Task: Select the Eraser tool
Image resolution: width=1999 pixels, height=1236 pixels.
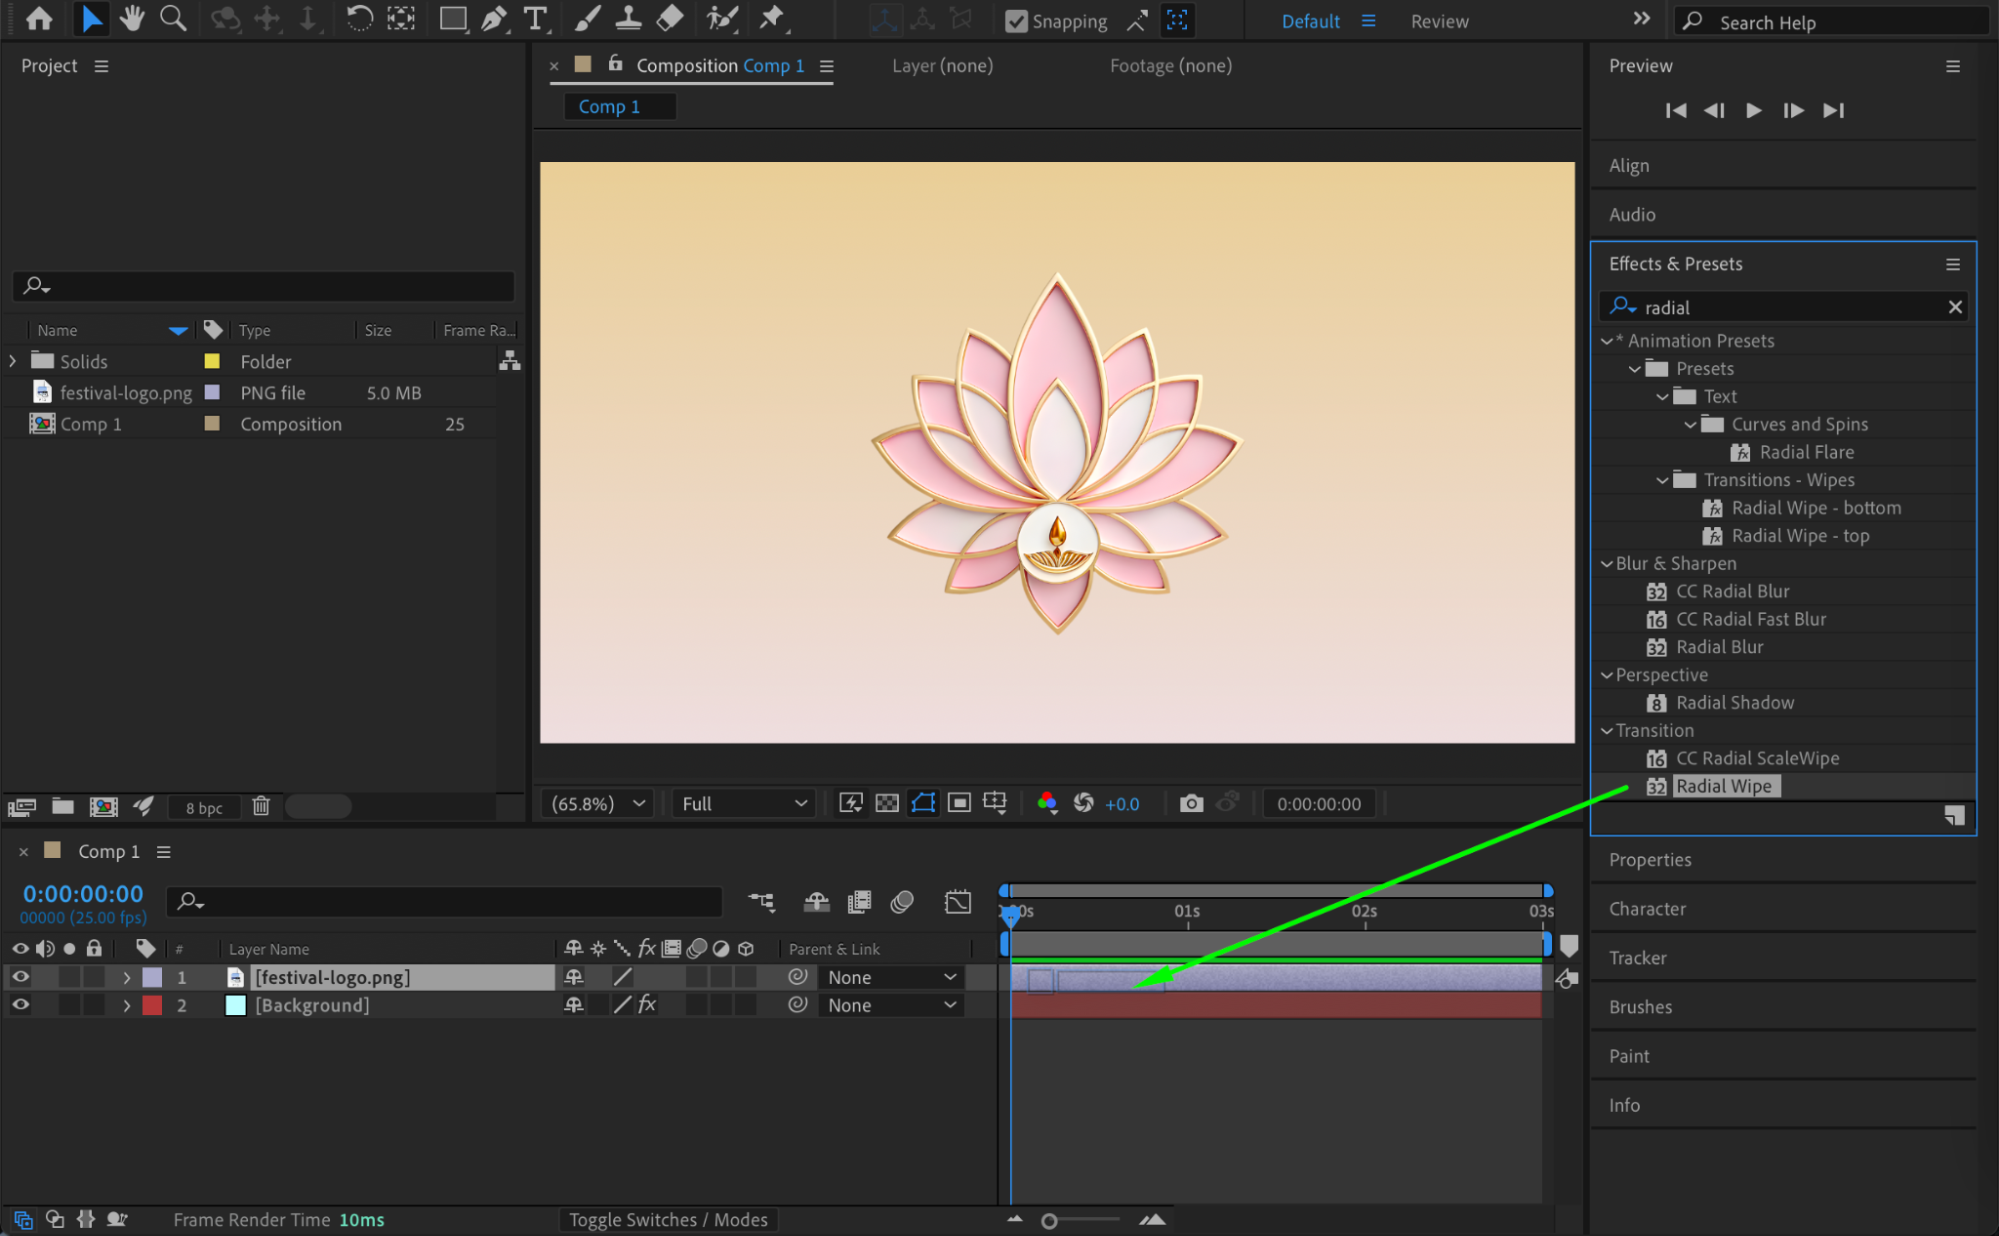Action: 670,19
